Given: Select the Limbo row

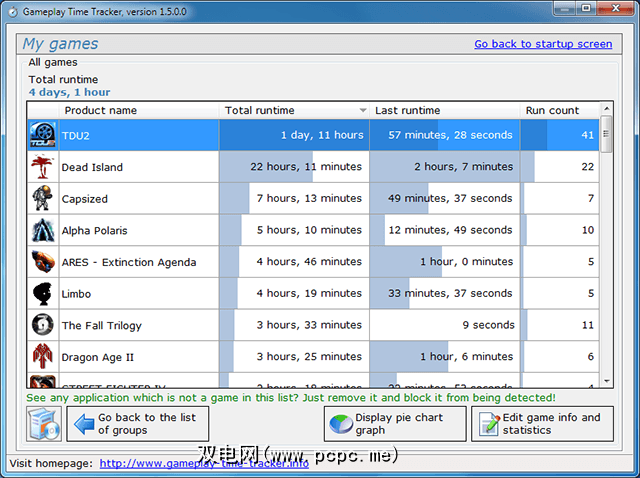Looking at the screenshot, I should click(313, 293).
